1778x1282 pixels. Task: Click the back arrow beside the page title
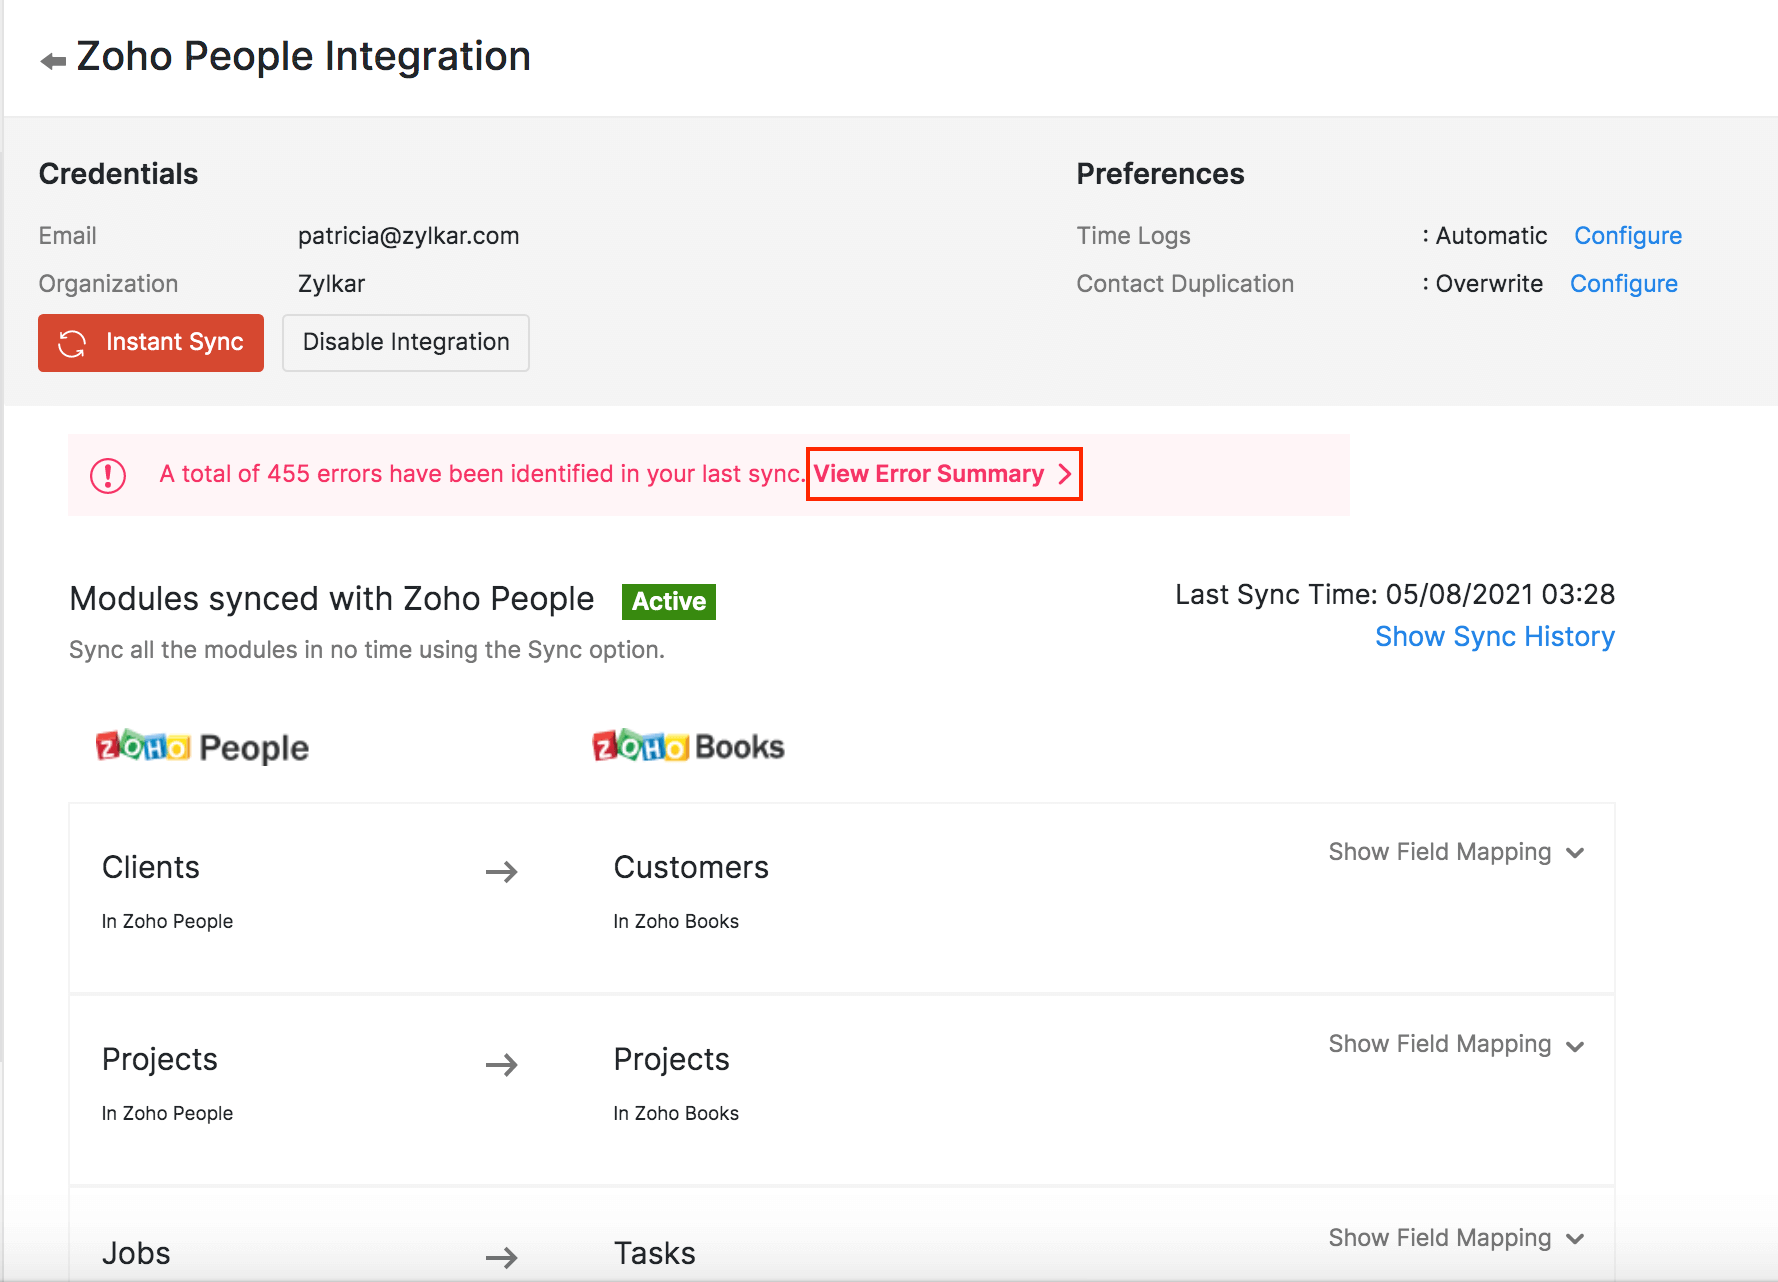click(53, 61)
